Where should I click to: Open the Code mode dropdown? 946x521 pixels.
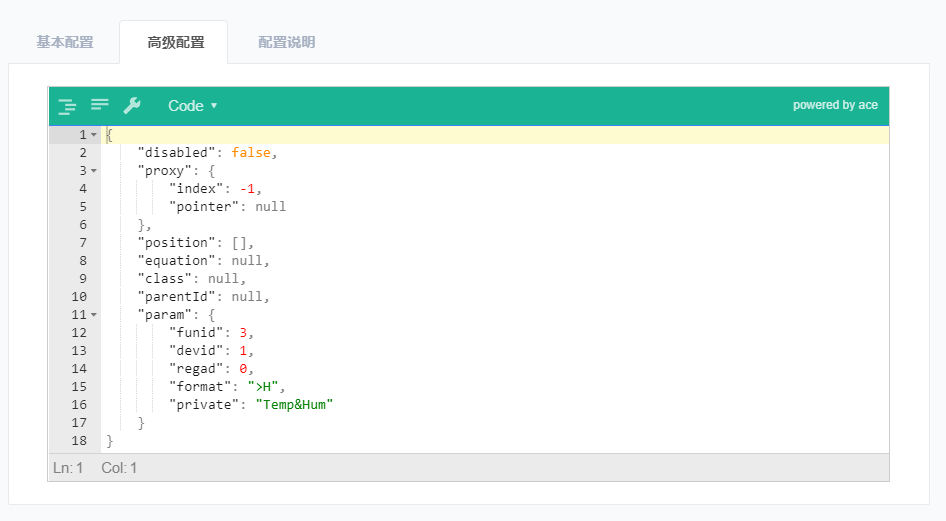tap(192, 106)
